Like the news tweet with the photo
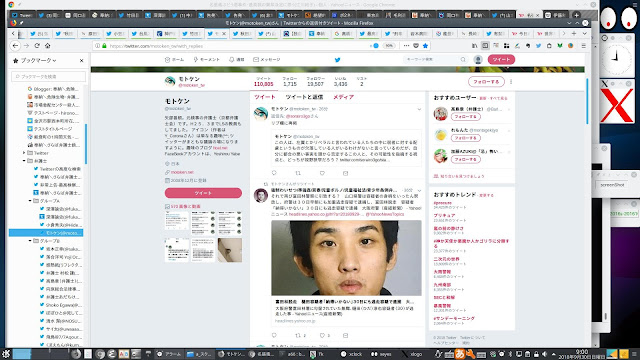Screen dimensions: 640x360 click(322, 335)
